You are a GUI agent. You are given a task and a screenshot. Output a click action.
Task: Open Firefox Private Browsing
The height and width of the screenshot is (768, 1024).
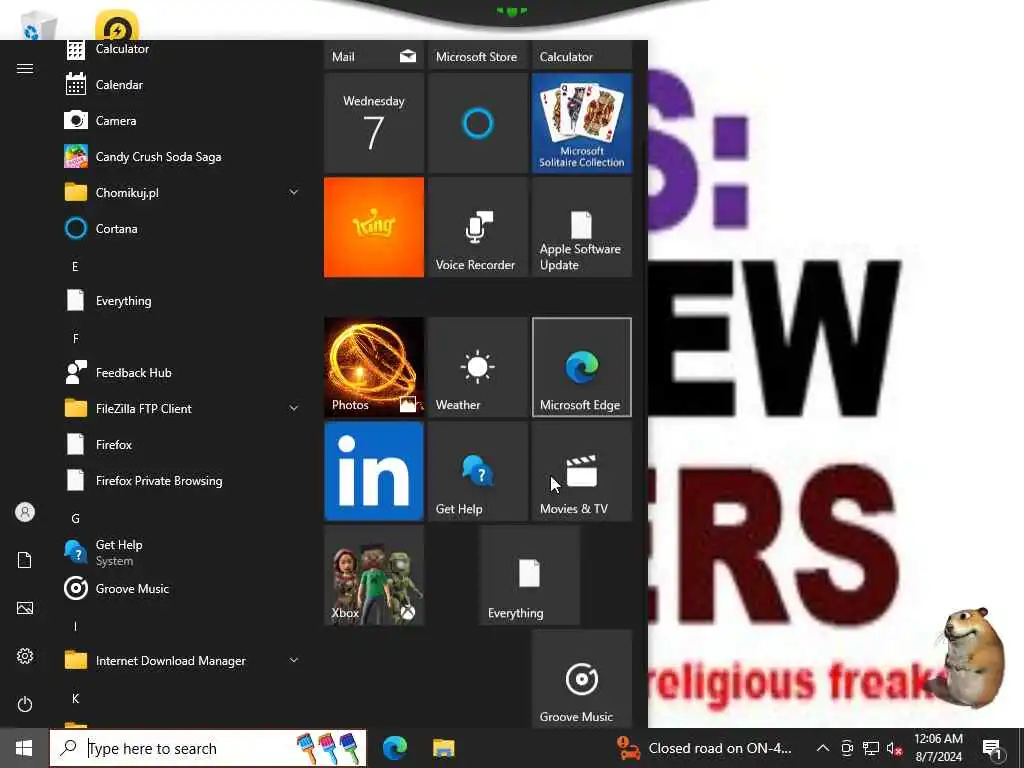coord(183,481)
